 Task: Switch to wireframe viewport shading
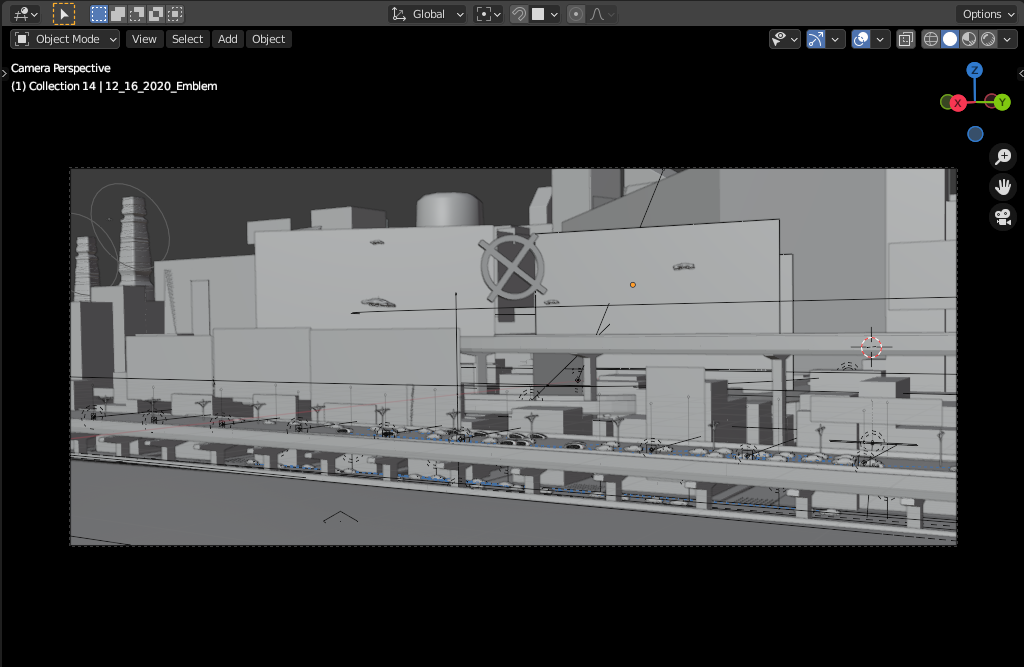[931, 39]
